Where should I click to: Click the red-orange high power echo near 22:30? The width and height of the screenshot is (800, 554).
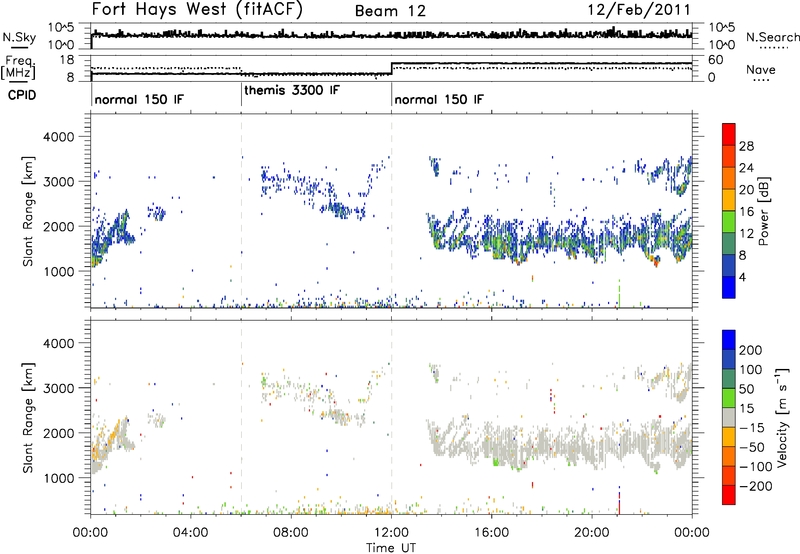(x=656, y=262)
